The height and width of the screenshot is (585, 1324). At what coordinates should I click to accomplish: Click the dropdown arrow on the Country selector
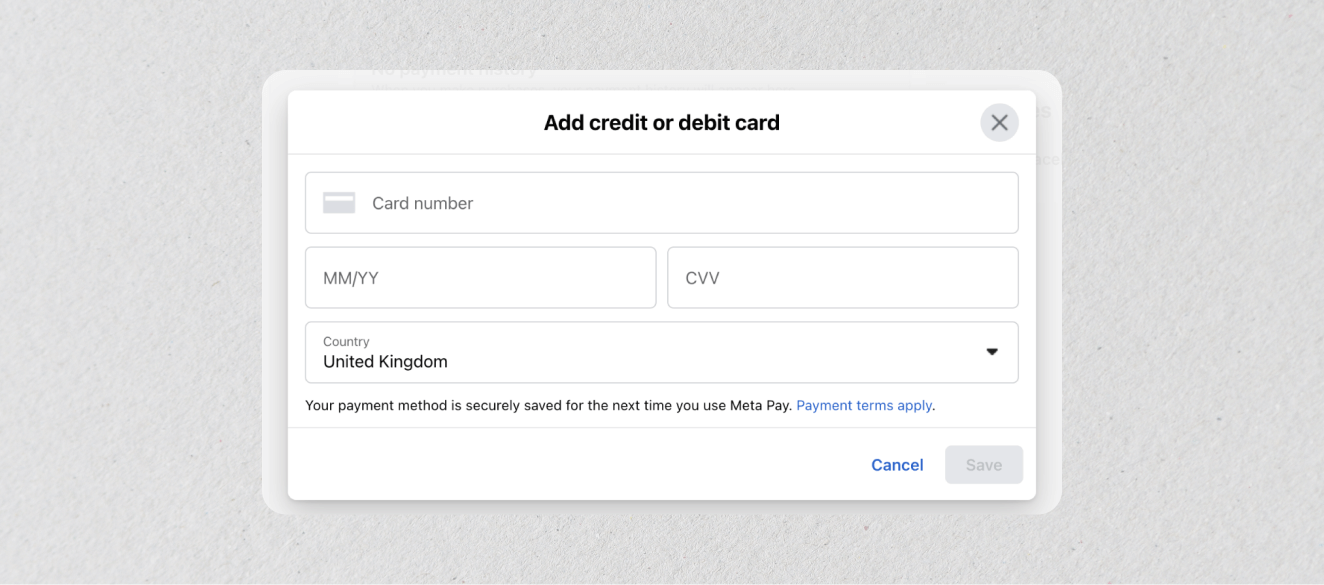[991, 352]
